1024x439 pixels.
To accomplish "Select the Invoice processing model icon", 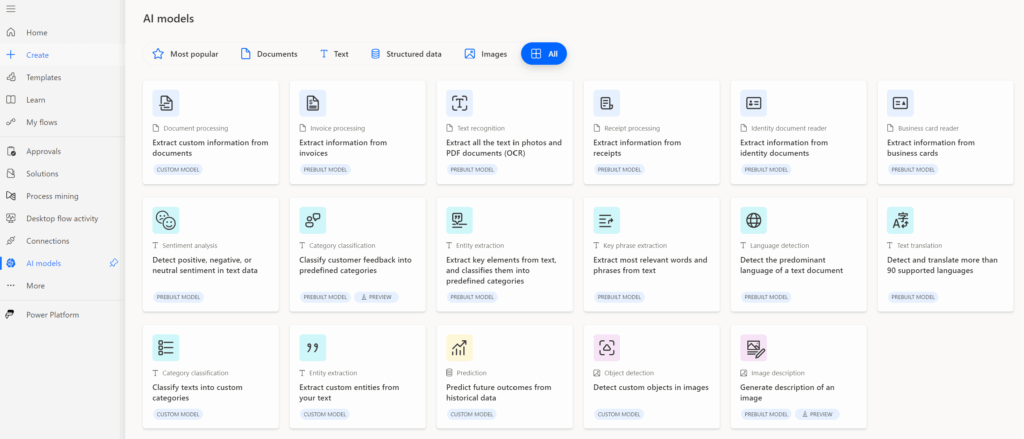I will click(x=313, y=103).
